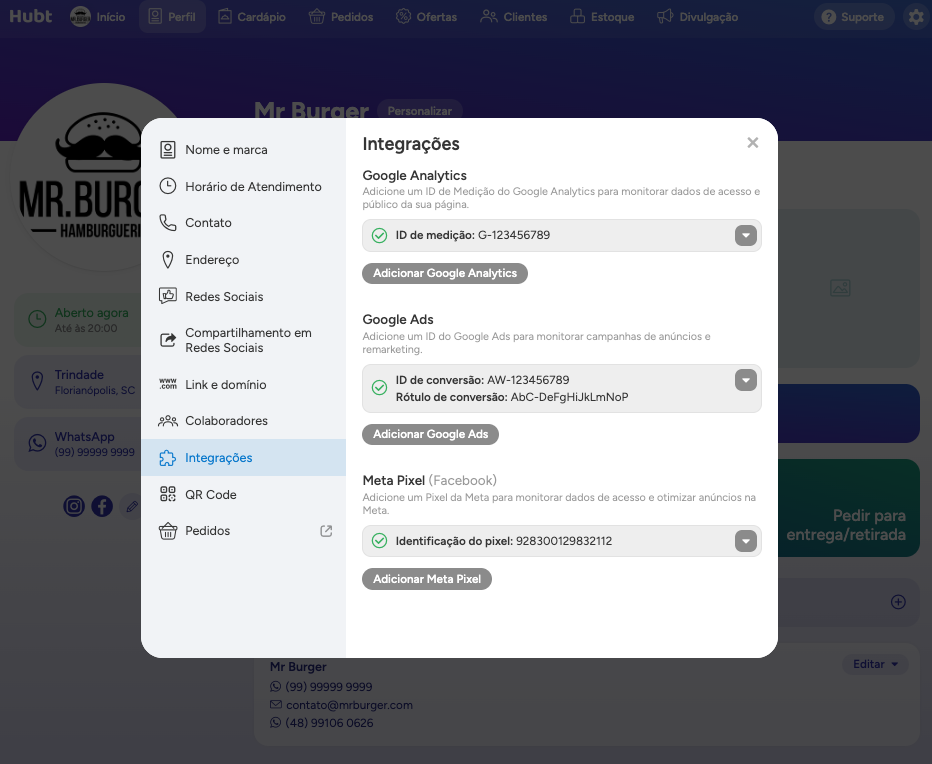Click the Google Analytics green check icon

(379, 235)
